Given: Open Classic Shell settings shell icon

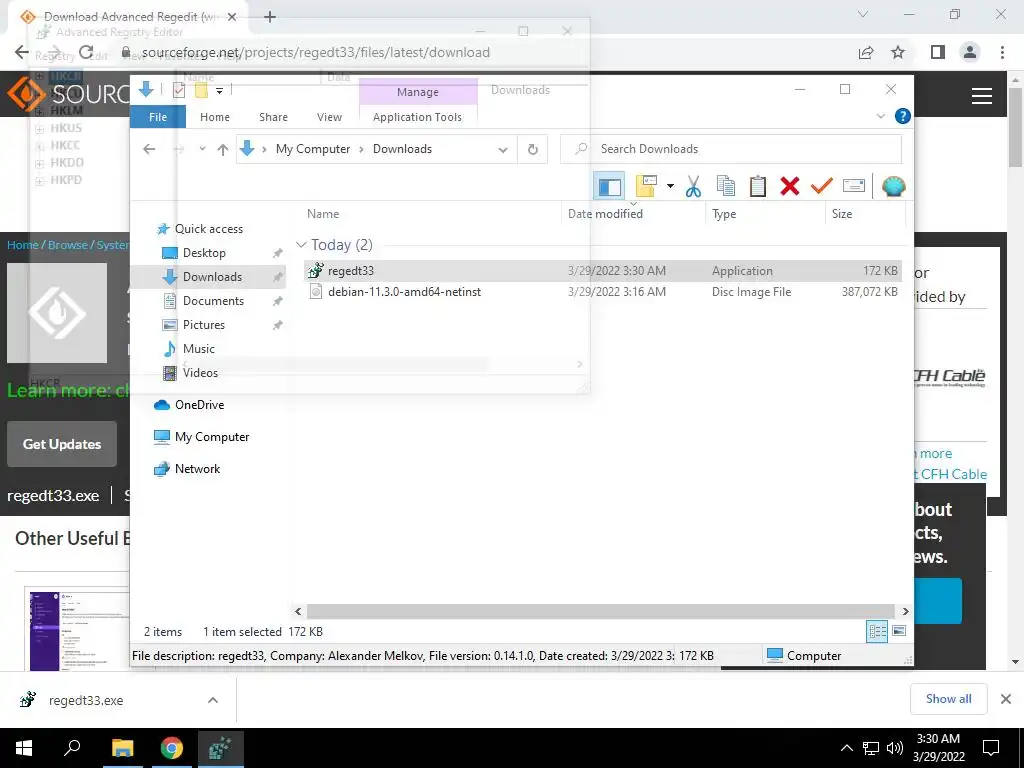Looking at the screenshot, I should coord(893,187).
